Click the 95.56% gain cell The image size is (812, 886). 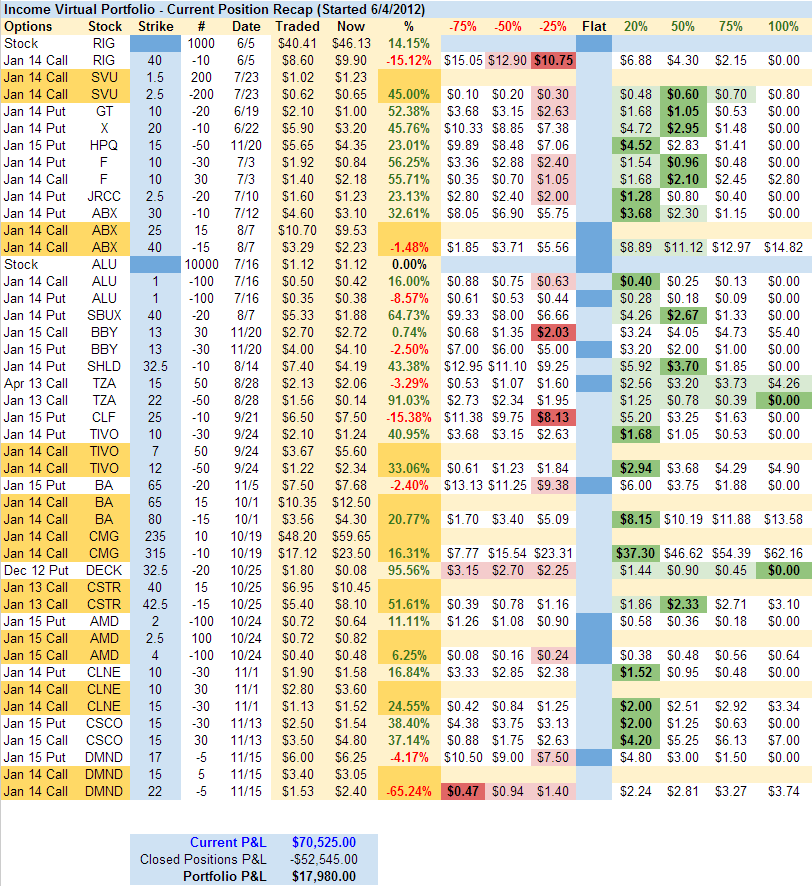pyautogui.click(x=408, y=570)
